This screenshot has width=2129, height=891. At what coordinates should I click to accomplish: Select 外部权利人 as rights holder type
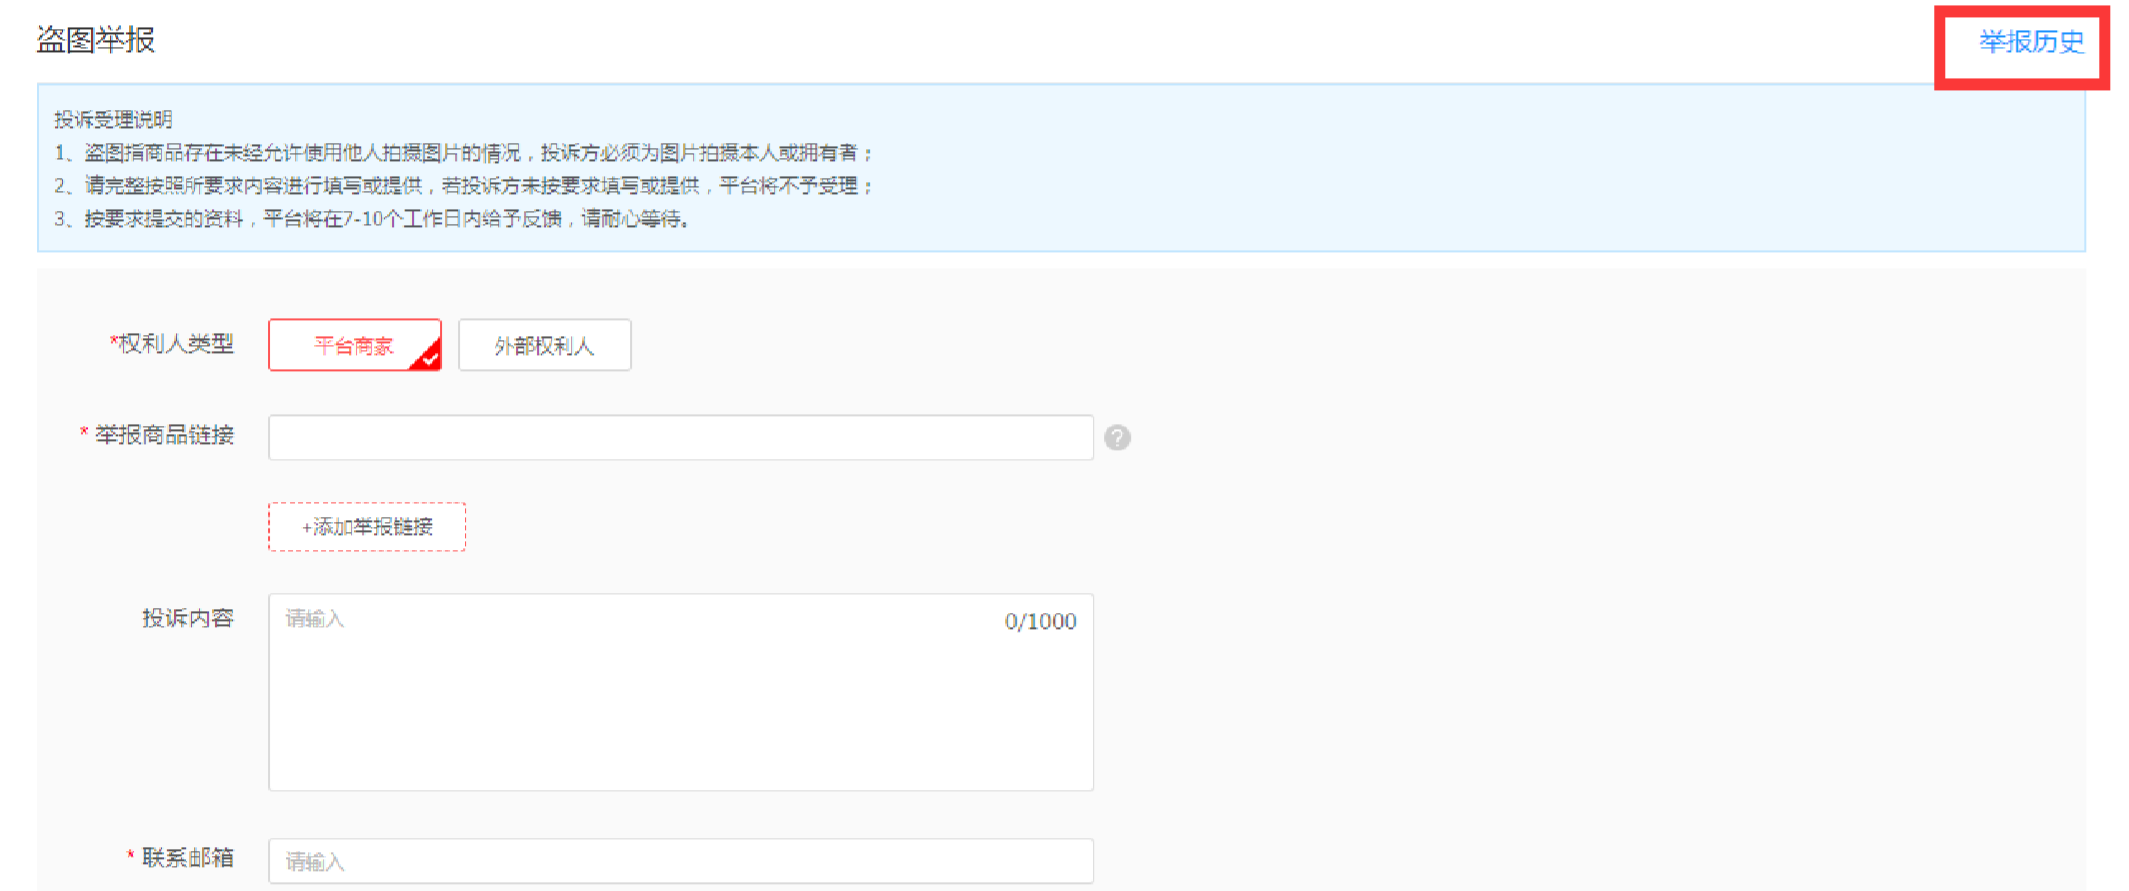click(545, 345)
